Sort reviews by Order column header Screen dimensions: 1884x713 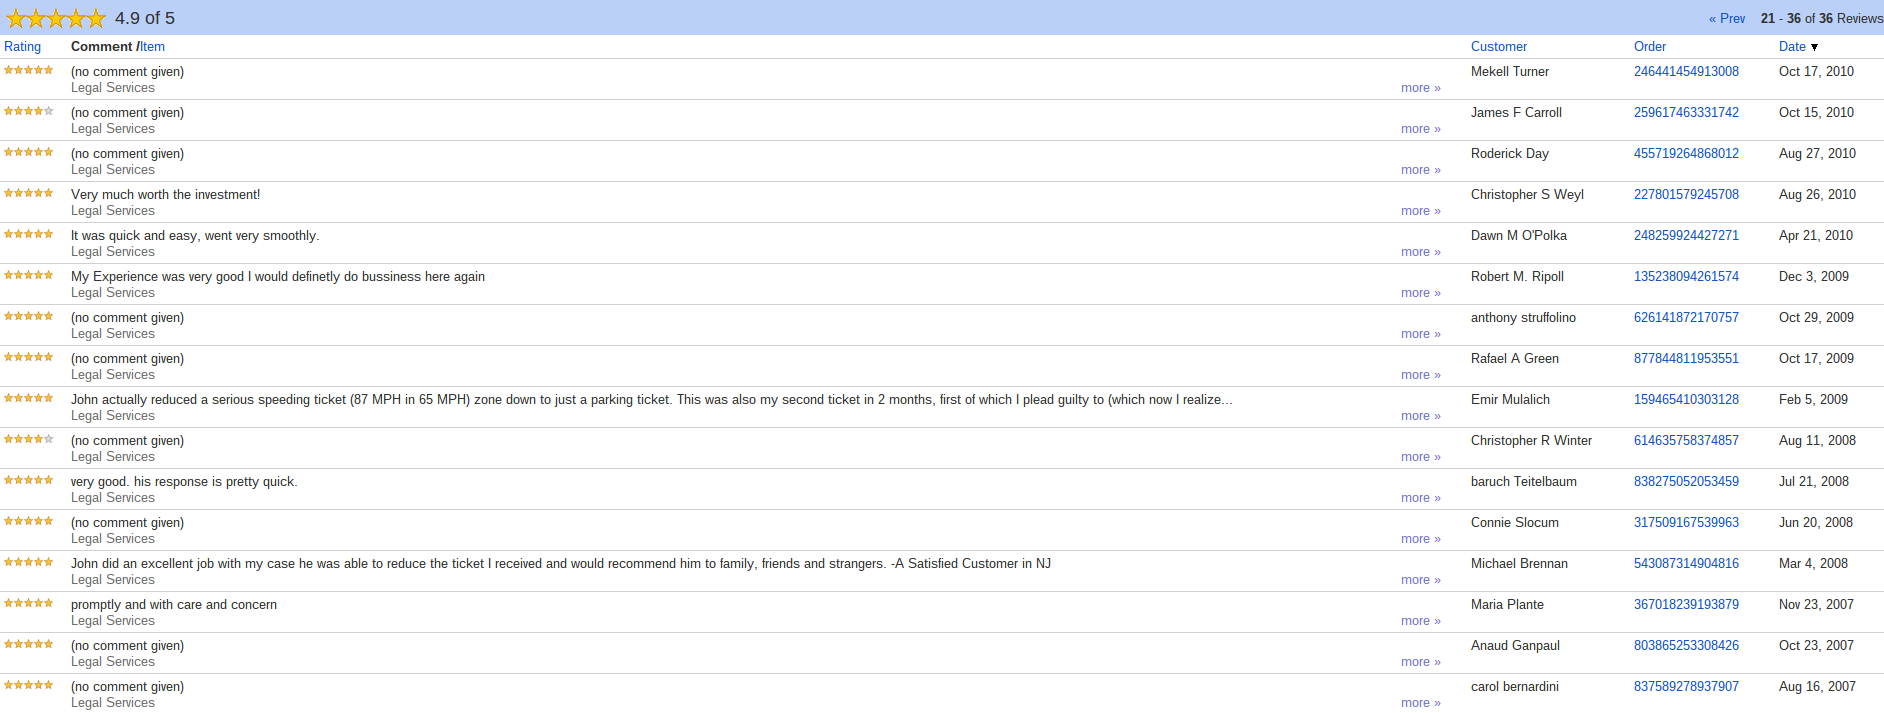pyautogui.click(x=1649, y=47)
